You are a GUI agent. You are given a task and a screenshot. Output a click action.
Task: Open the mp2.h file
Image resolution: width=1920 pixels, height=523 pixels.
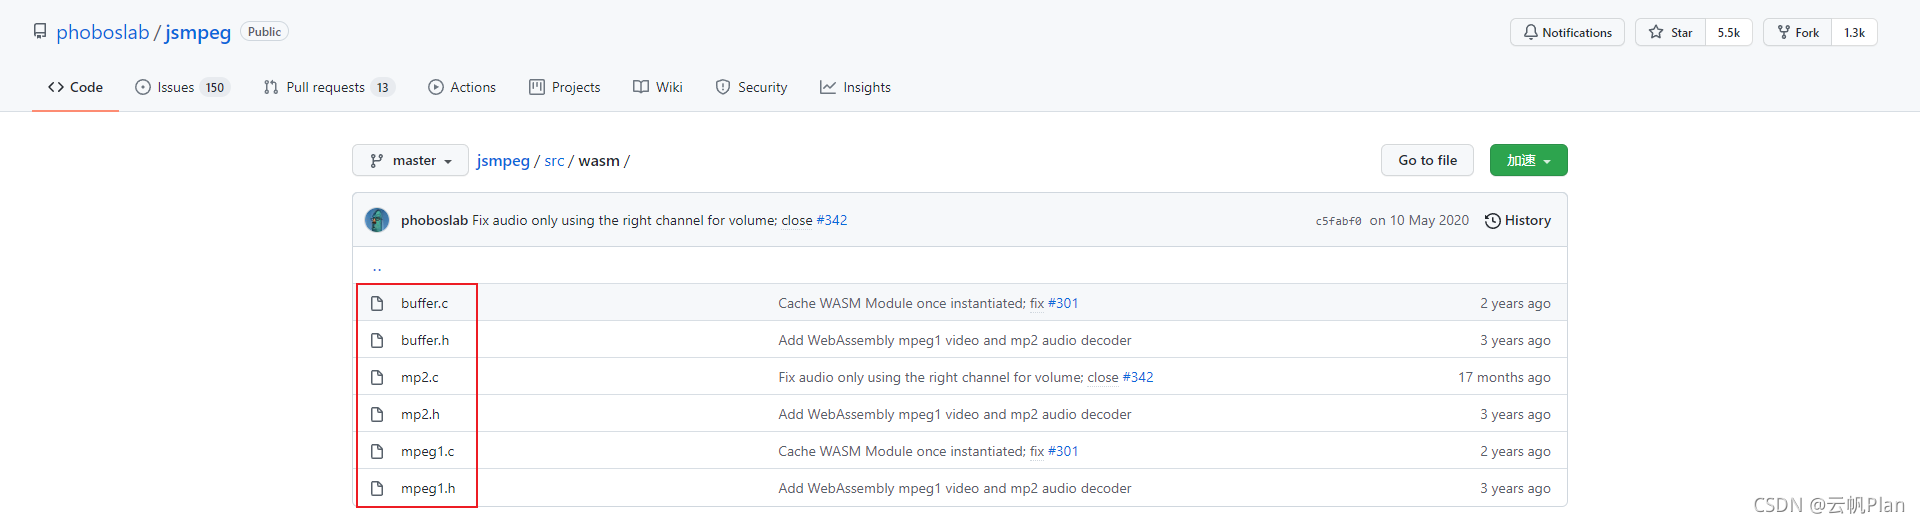[420, 414]
